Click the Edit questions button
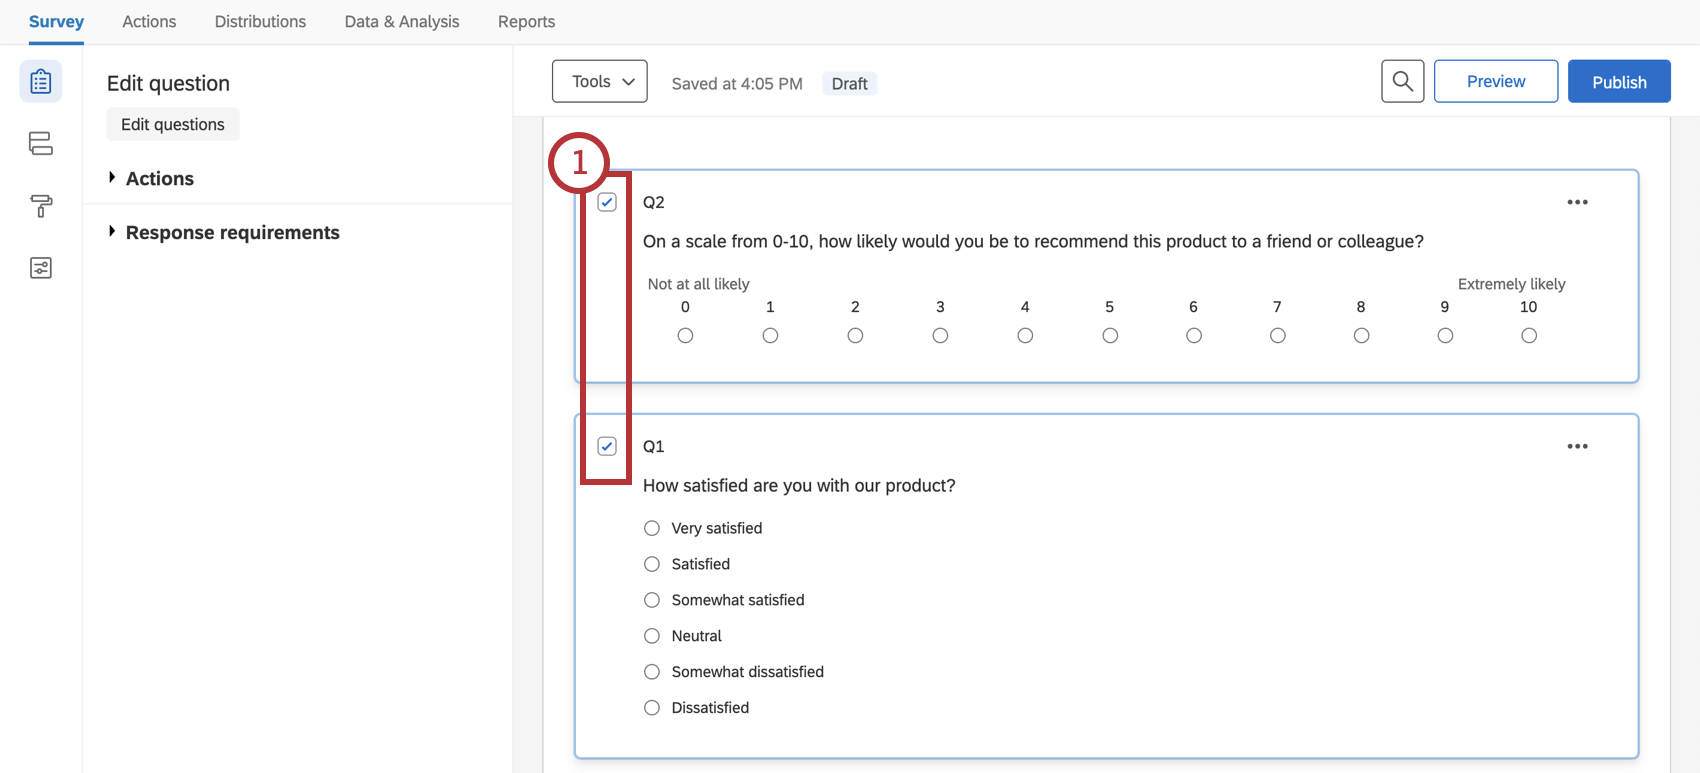Image resolution: width=1700 pixels, height=773 pixels. pos(173,124)
